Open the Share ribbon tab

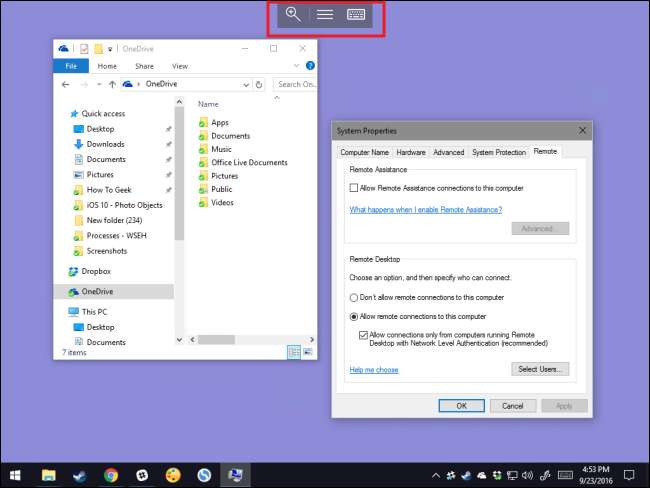point(144,66)
